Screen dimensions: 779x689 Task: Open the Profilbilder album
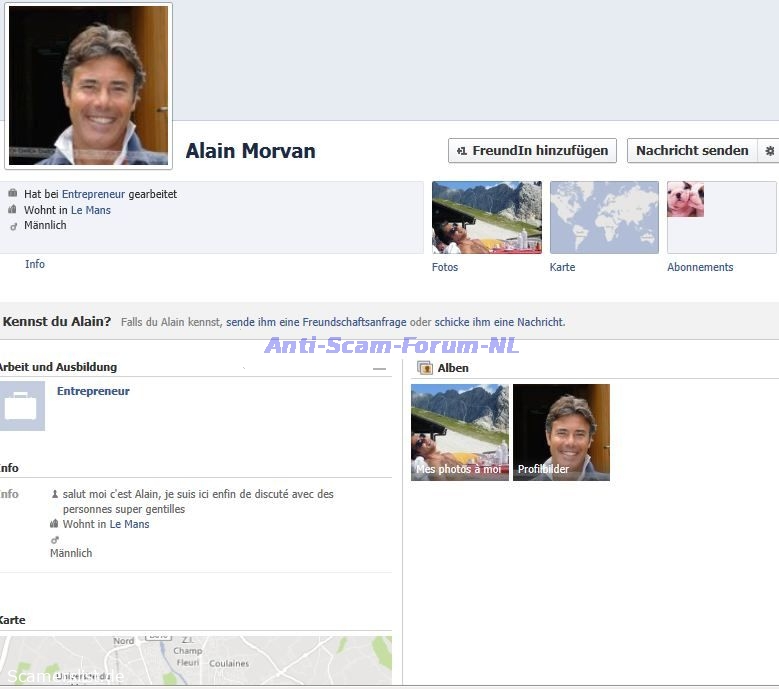coord(561,432)
